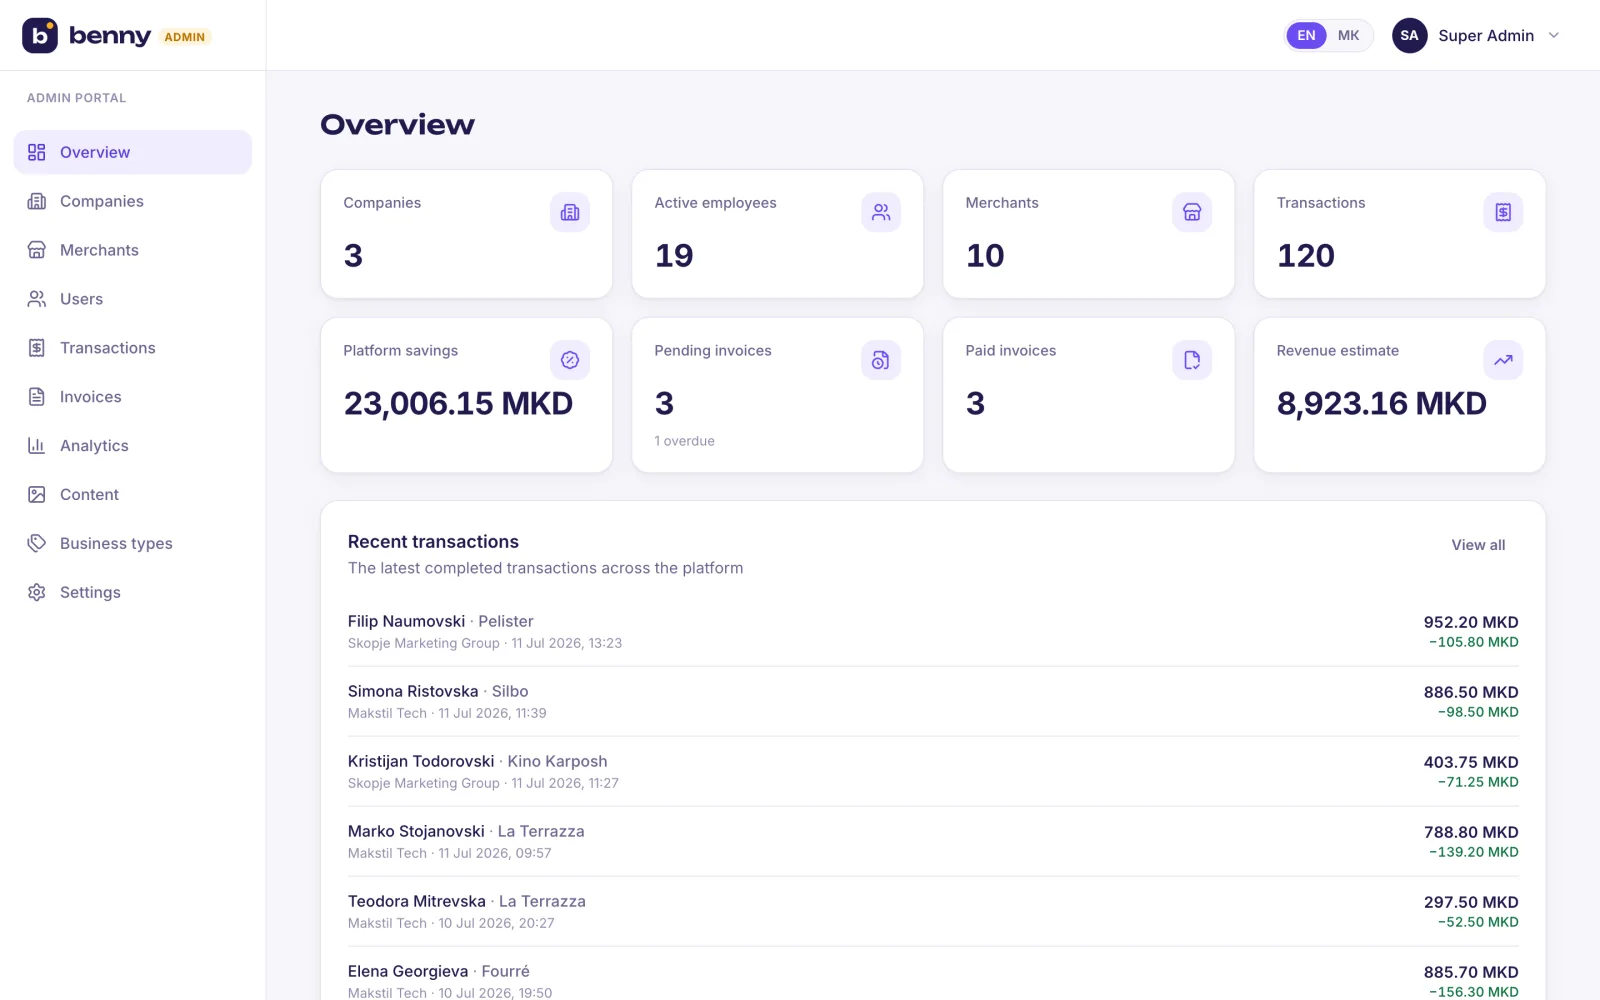Click the Invoices document icon in sidebar

37,397
